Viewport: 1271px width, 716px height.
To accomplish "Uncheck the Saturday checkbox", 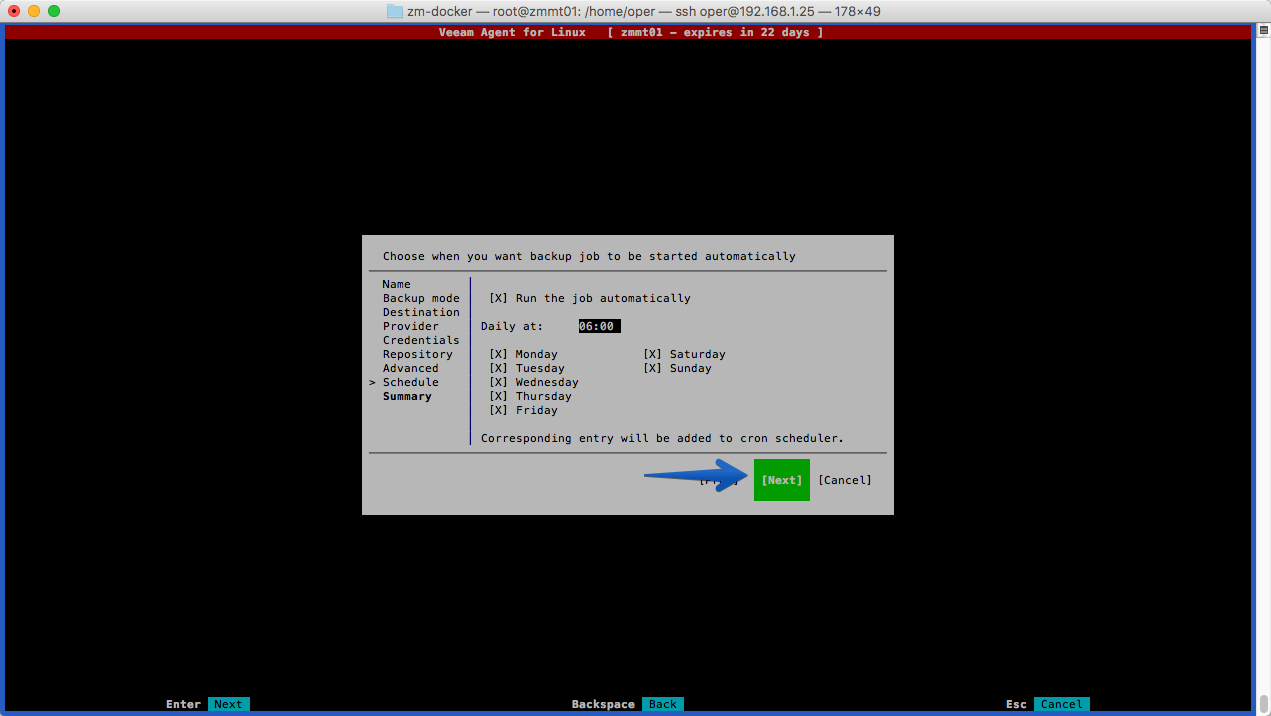I will pos(652,354).
